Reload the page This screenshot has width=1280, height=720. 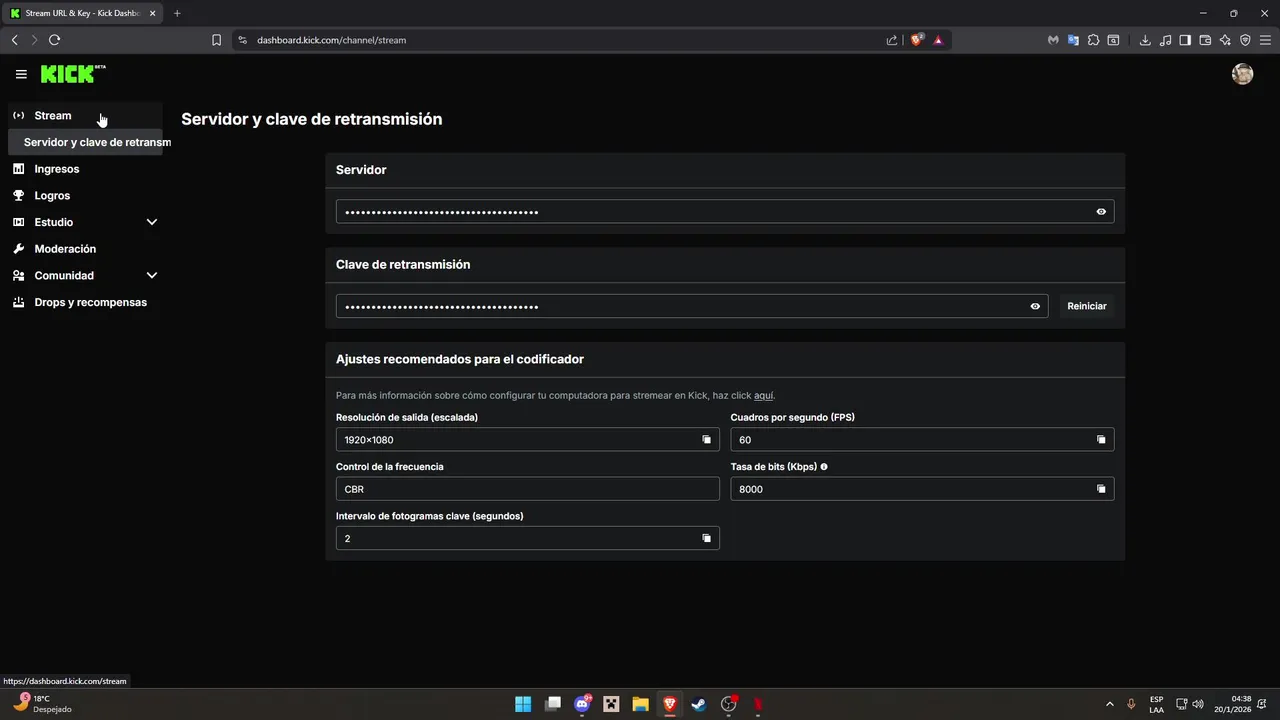(x=54, y=40)
